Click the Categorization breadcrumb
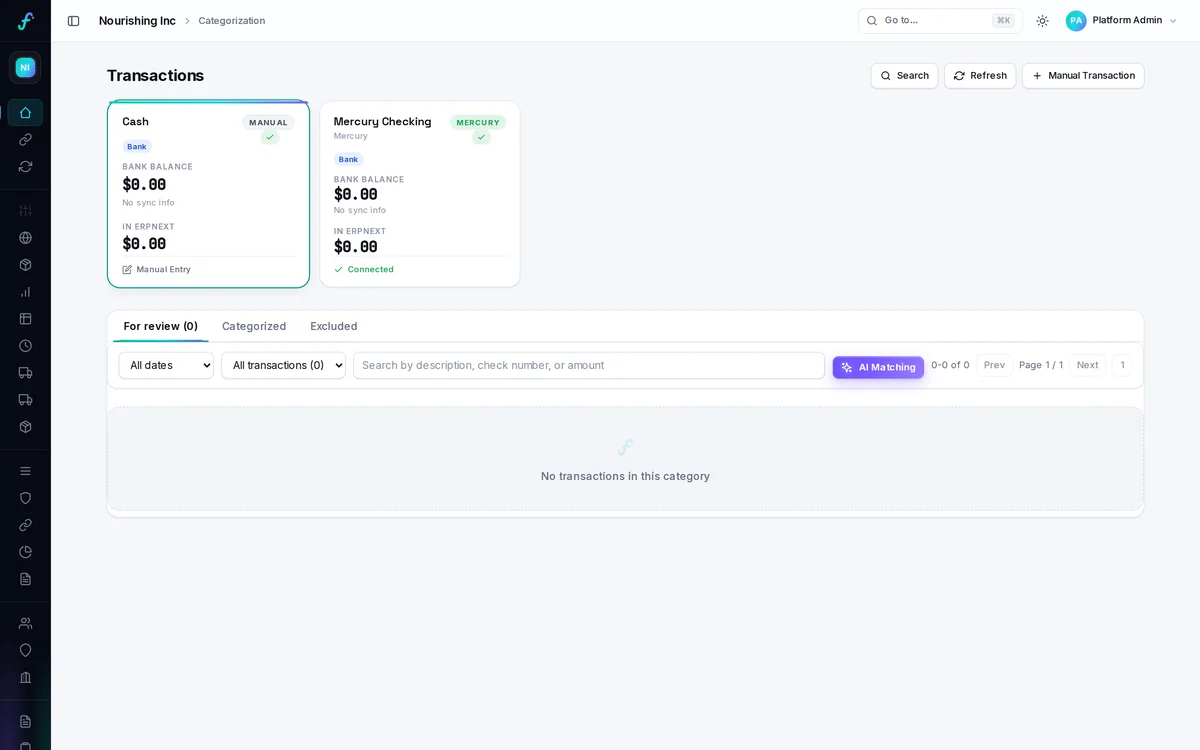This screenshot has width=1200, height=750. pos(232,21)
